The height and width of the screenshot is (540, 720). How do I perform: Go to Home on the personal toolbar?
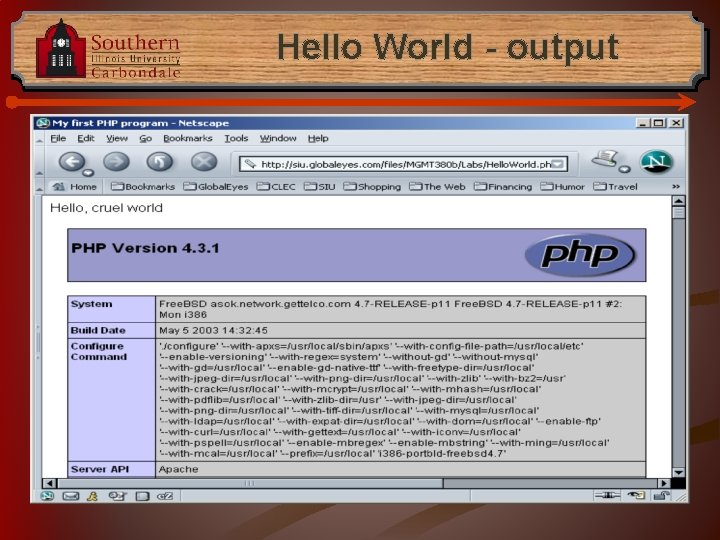(74, 186)
